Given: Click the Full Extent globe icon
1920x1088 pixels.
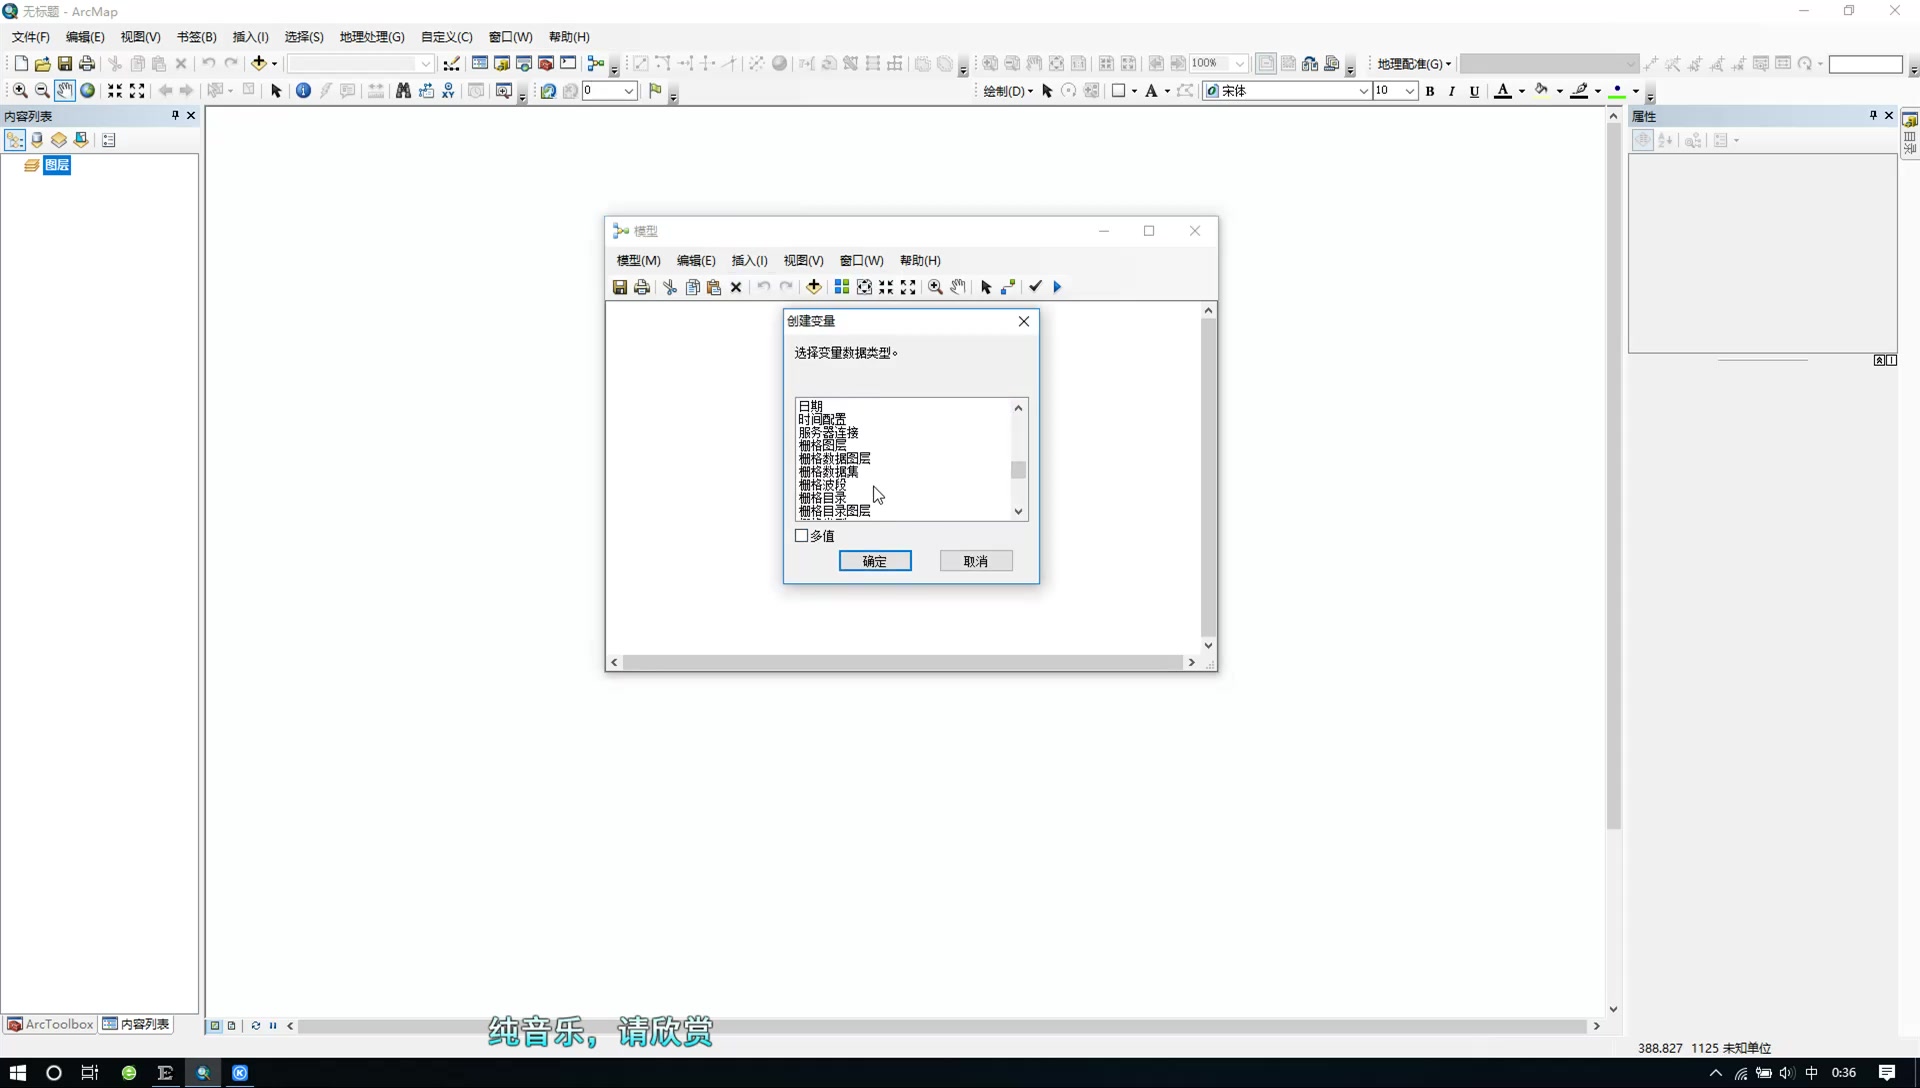Looking at the screenshot, I should (x=88, y=91).
